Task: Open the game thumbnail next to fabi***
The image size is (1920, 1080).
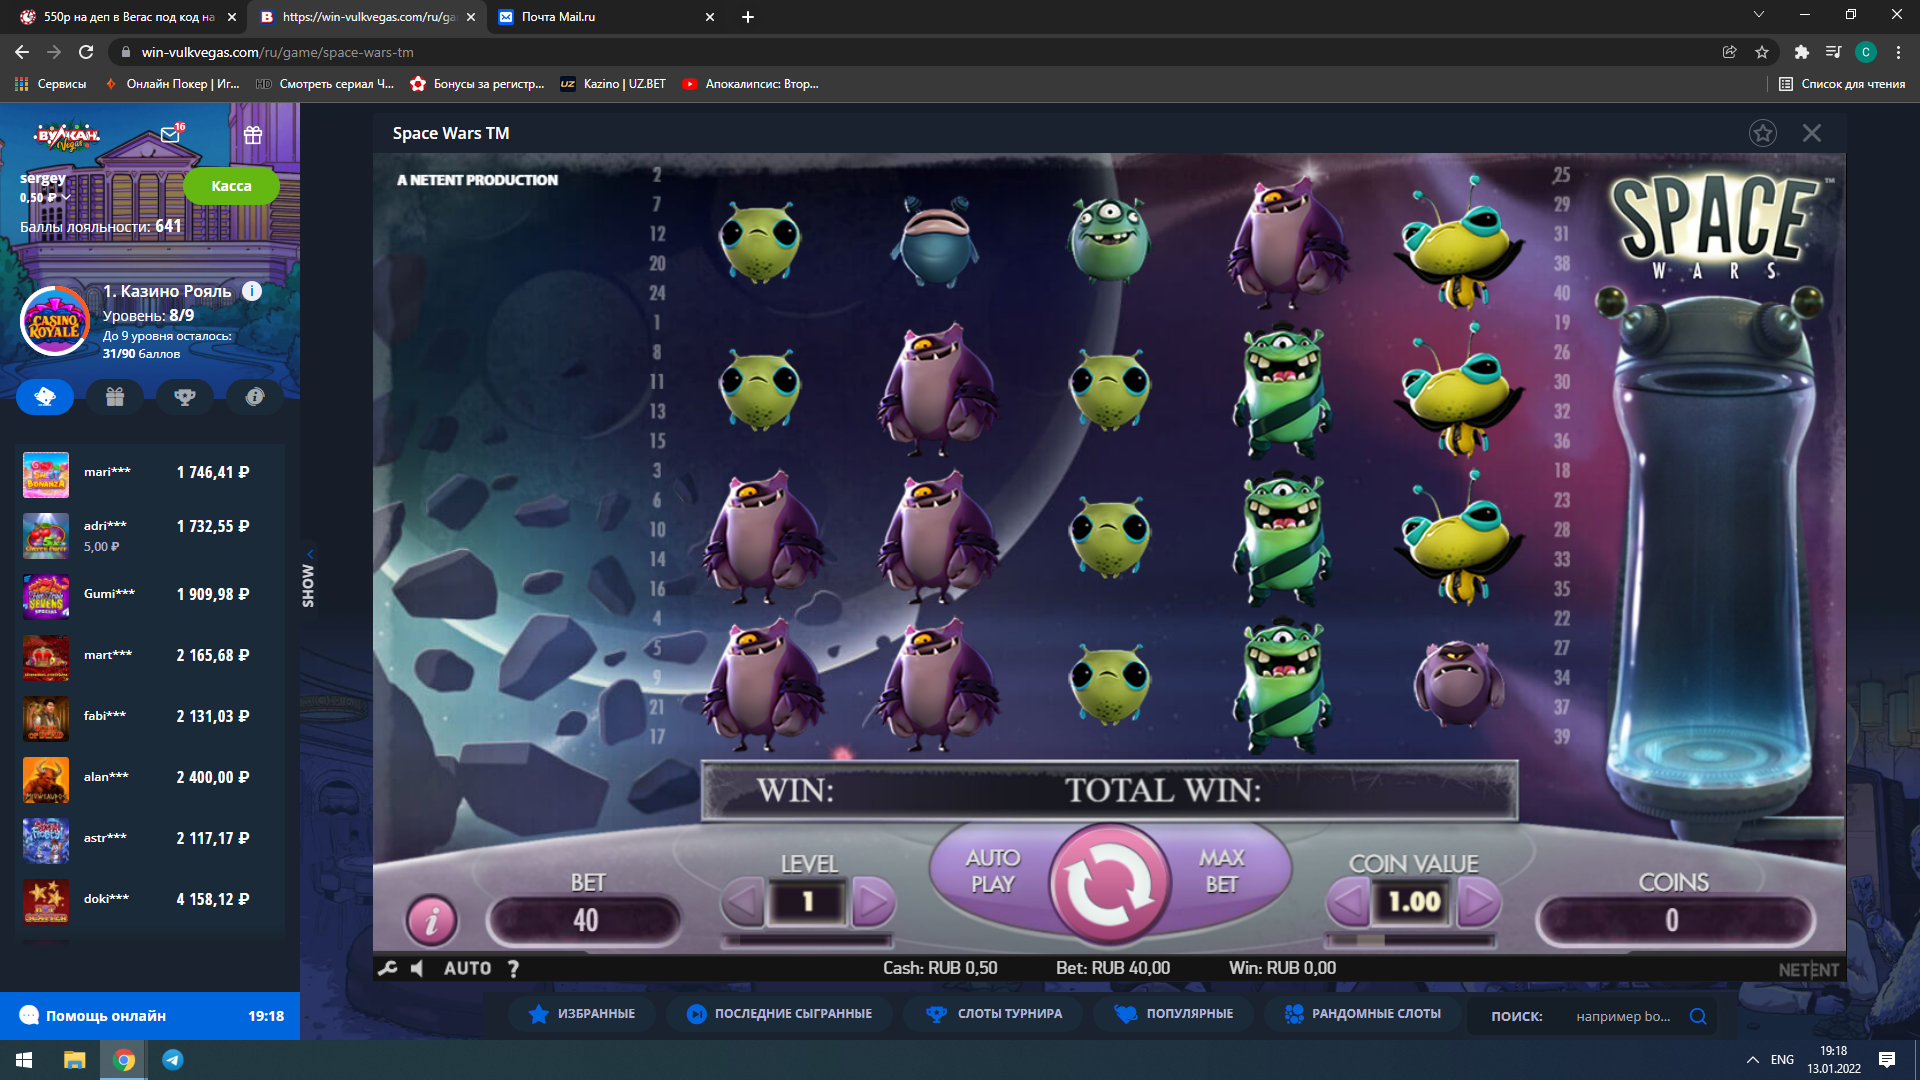Action: click(x=46, y=719)
